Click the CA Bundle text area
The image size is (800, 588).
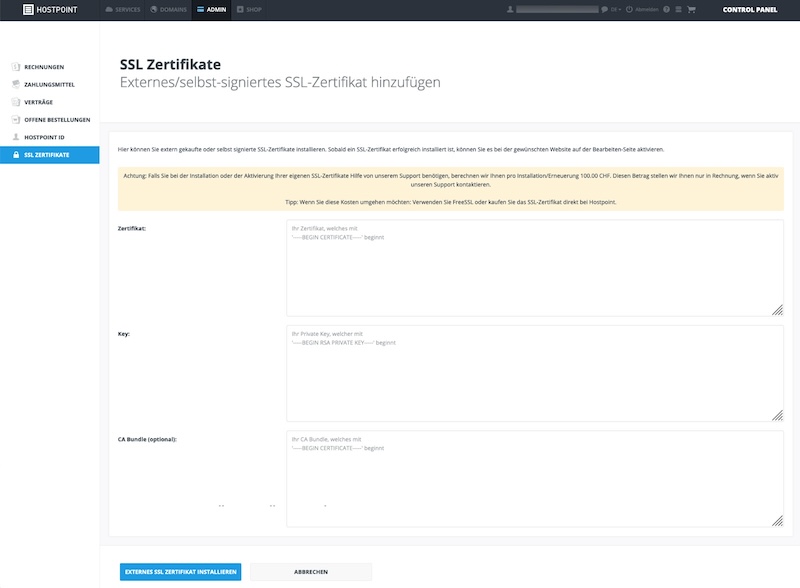535,479
